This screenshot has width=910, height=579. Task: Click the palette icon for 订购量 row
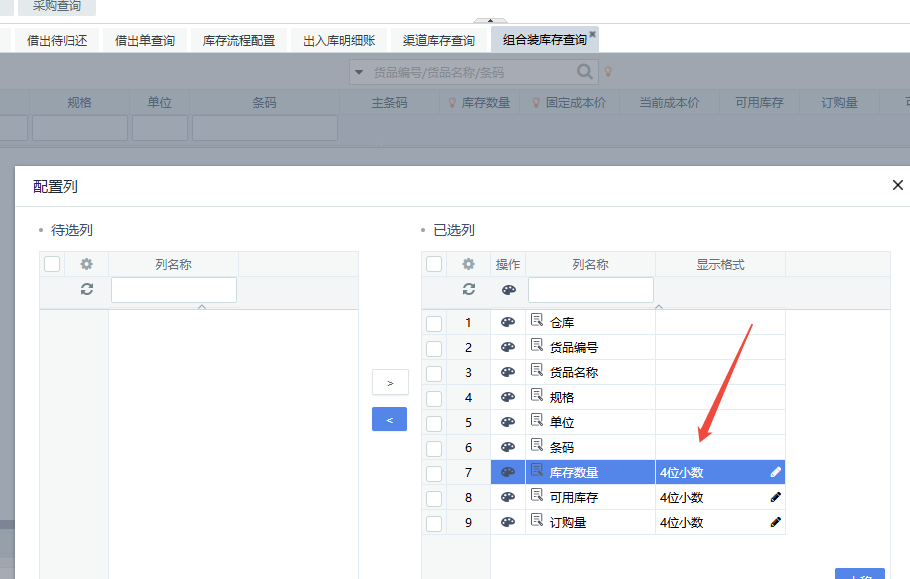(508, 522)
